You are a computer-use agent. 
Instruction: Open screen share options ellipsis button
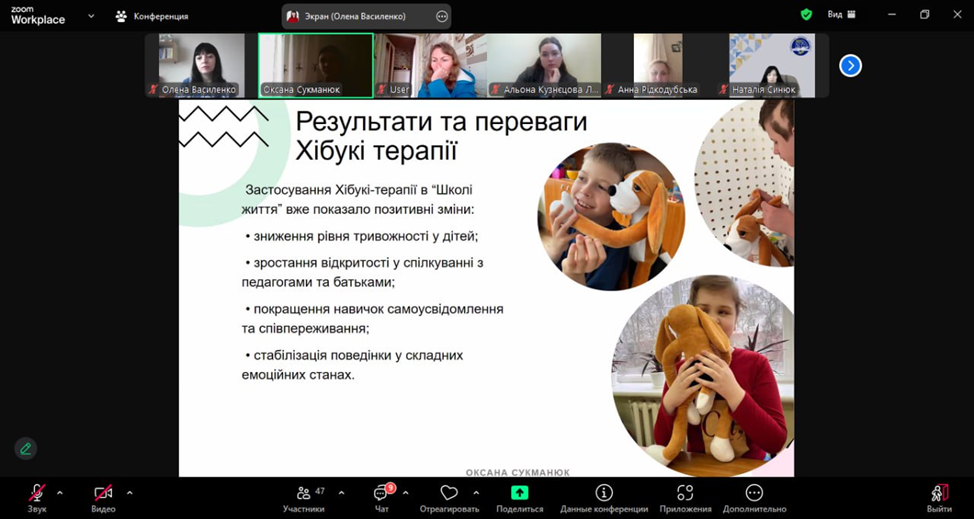tap(442, 17)
